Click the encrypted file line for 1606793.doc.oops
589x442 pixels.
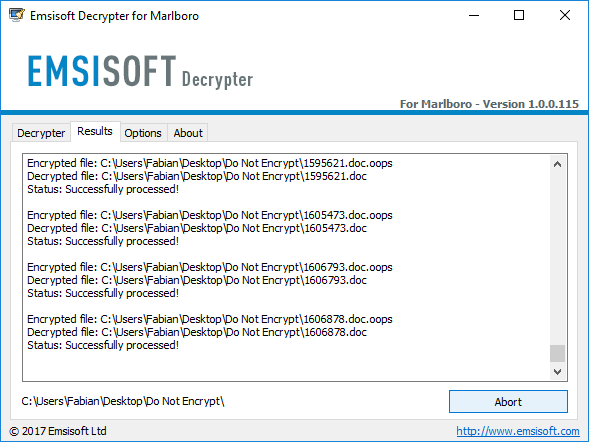point(210,267)
